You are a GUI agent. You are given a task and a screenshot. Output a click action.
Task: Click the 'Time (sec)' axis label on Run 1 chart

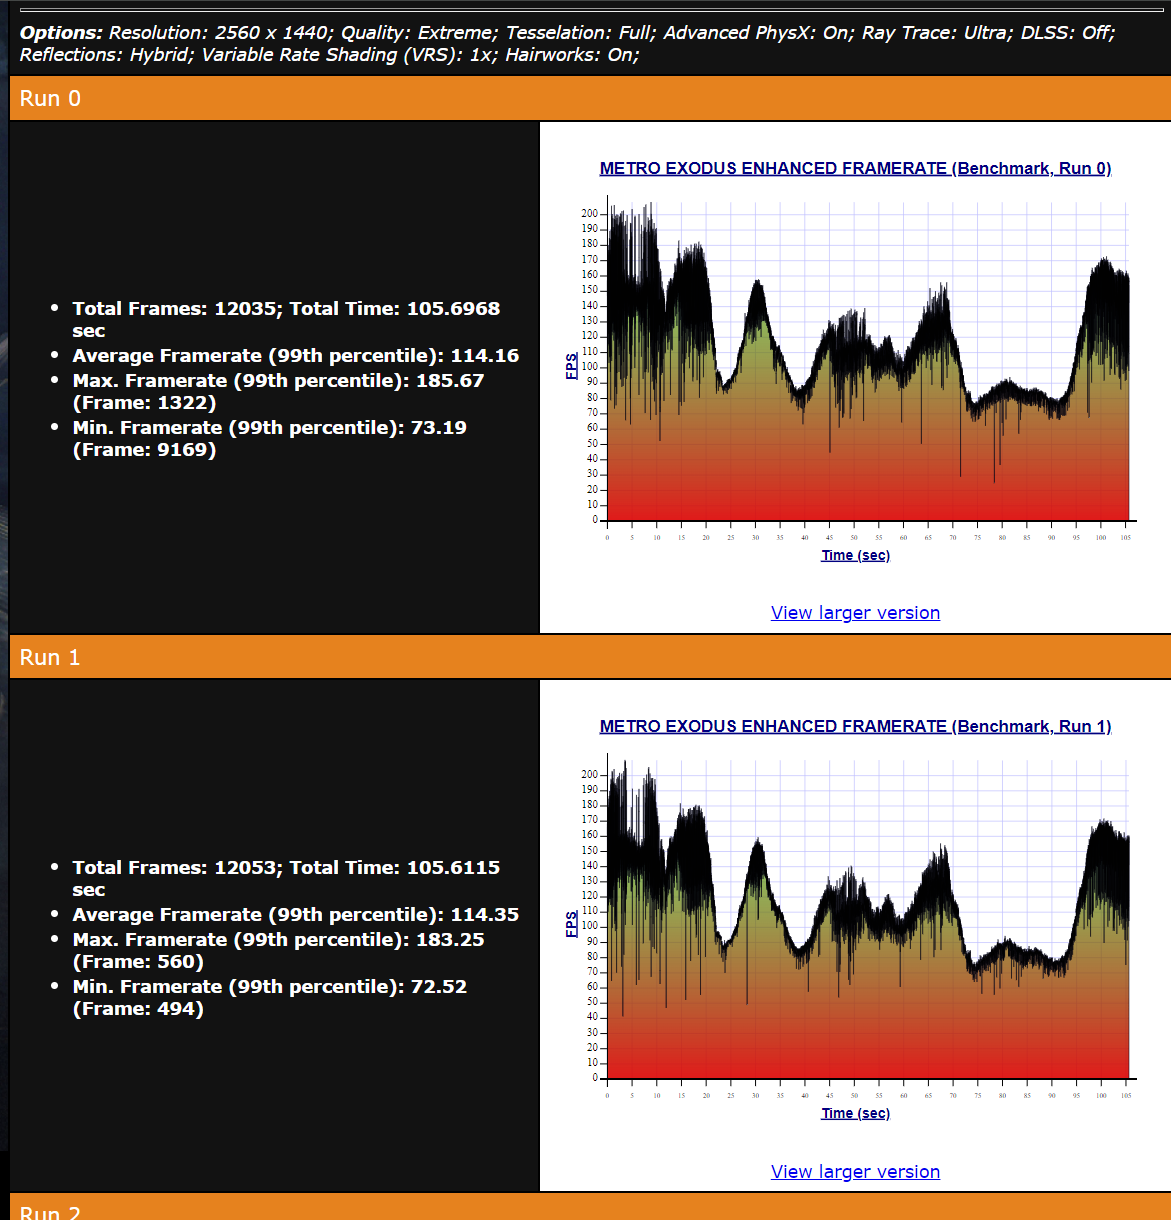[x=856, y=1113]
